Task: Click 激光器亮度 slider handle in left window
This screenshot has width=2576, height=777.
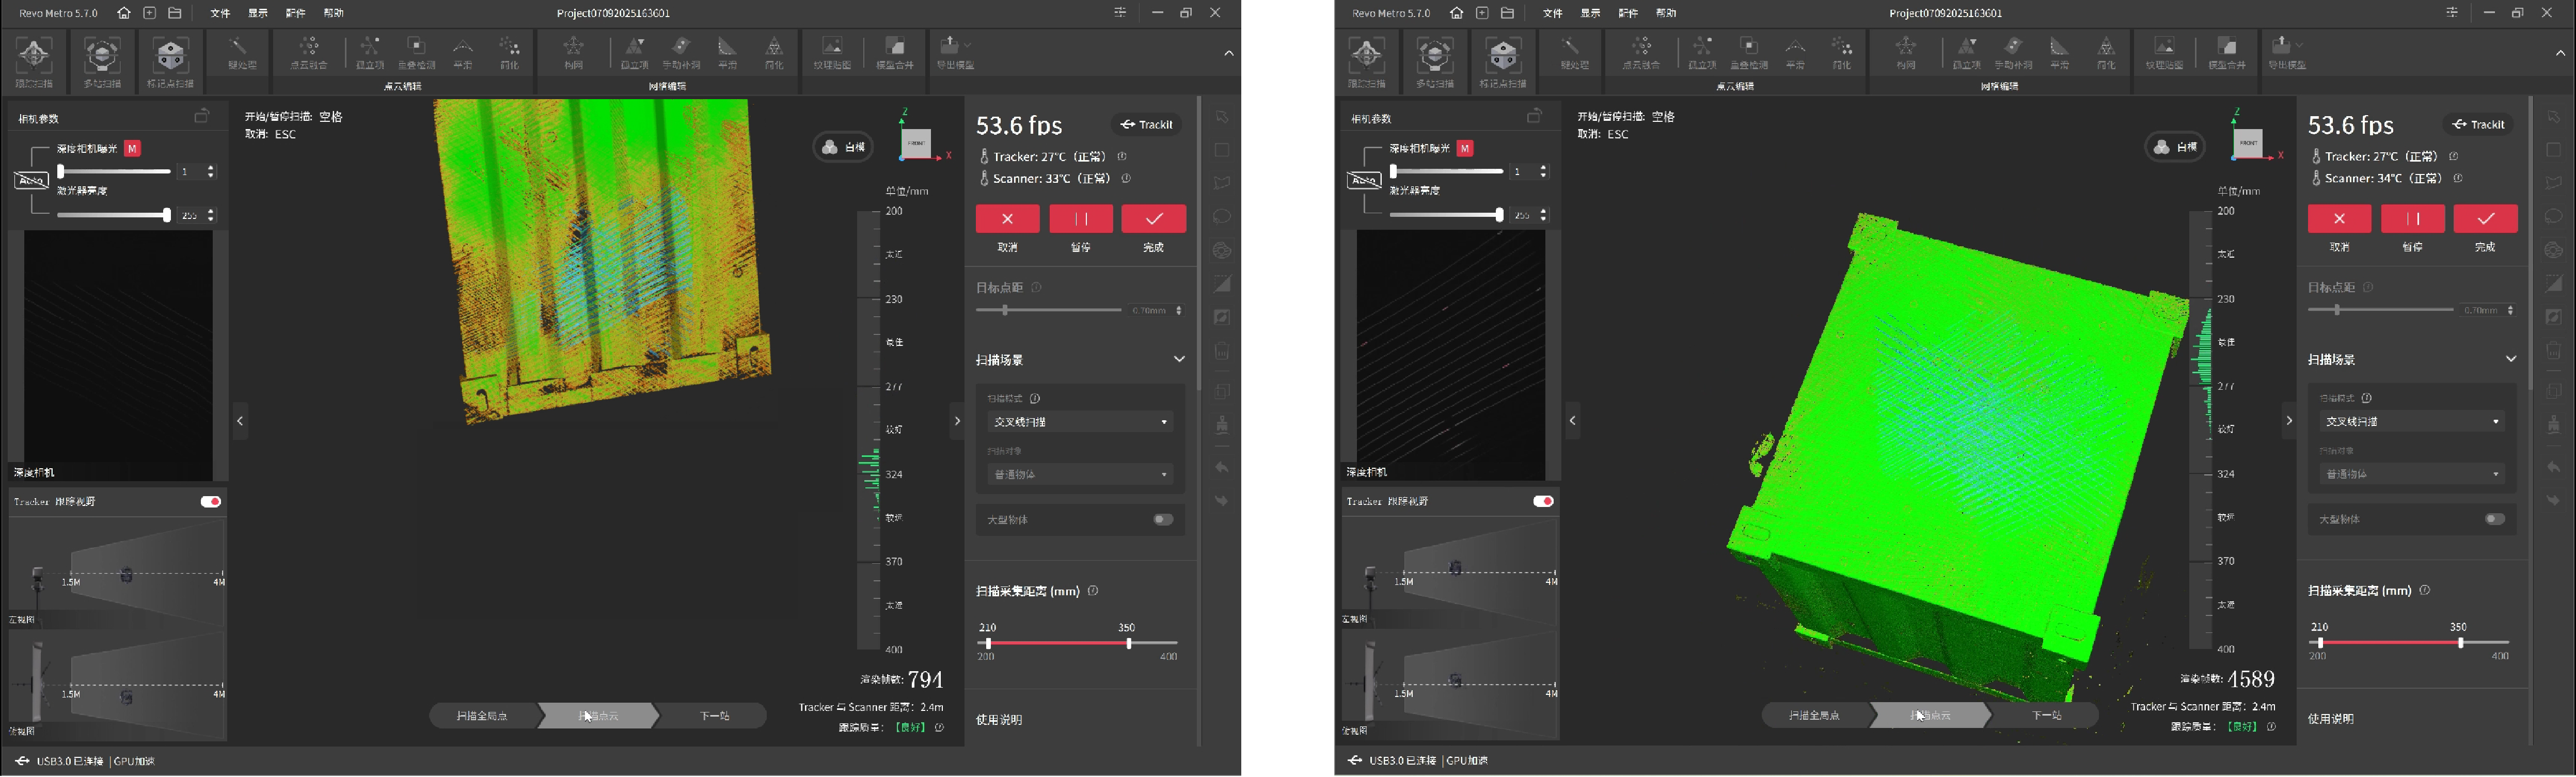Action: point(166,215)
